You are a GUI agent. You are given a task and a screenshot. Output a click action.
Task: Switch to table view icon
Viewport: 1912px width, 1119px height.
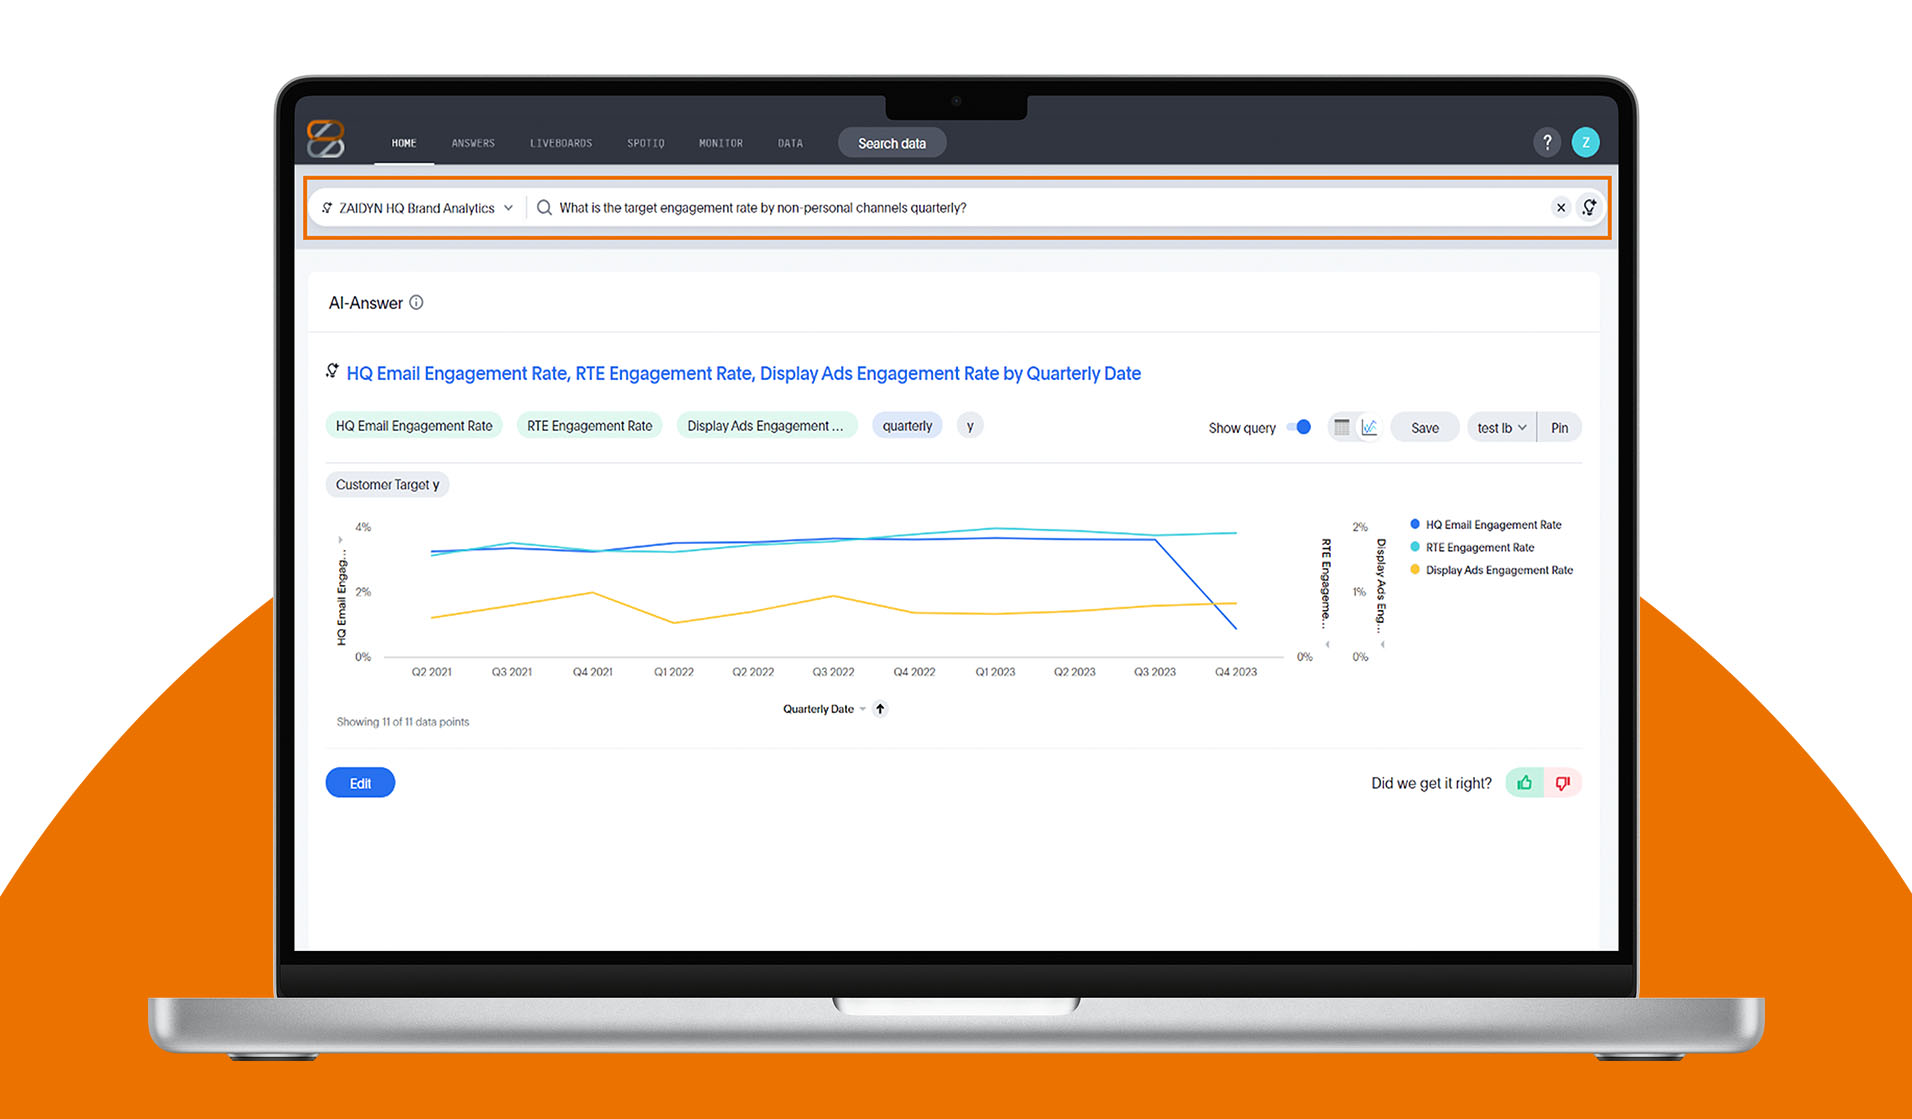pos(1342,428)
